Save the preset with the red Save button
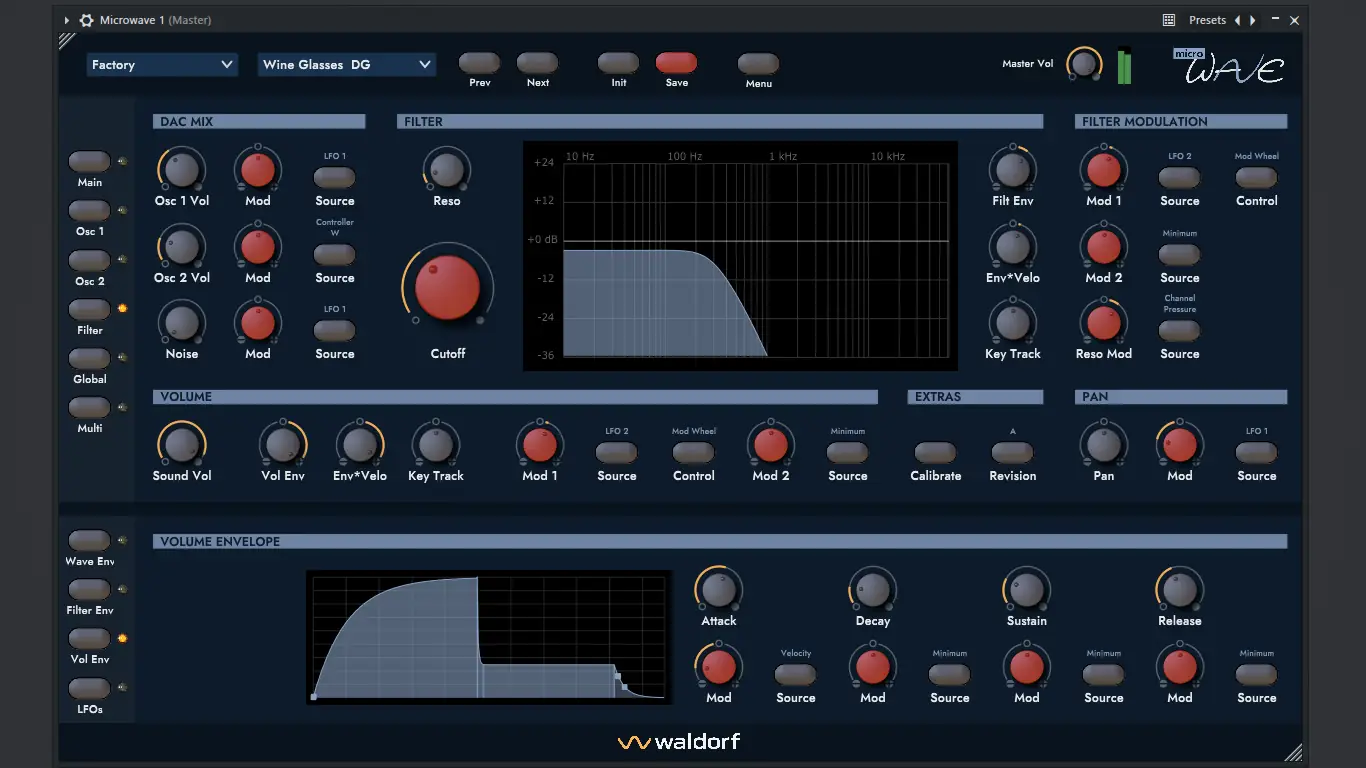This screenshot has width=1366, height=768. click(677, 63)
